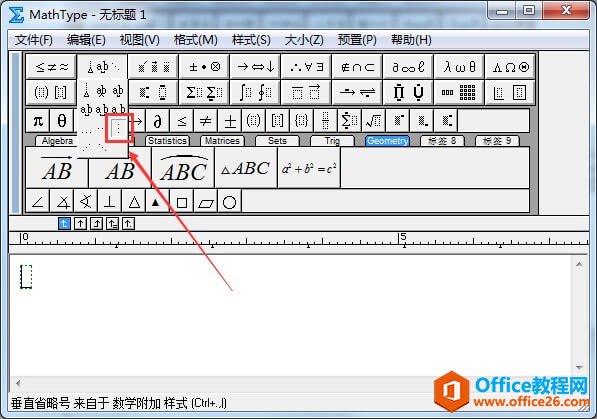The height and width of the screenshot is (419, 597).
Task: Insert the upward diagonal ellipsis symbol
Action: point(86,147)
